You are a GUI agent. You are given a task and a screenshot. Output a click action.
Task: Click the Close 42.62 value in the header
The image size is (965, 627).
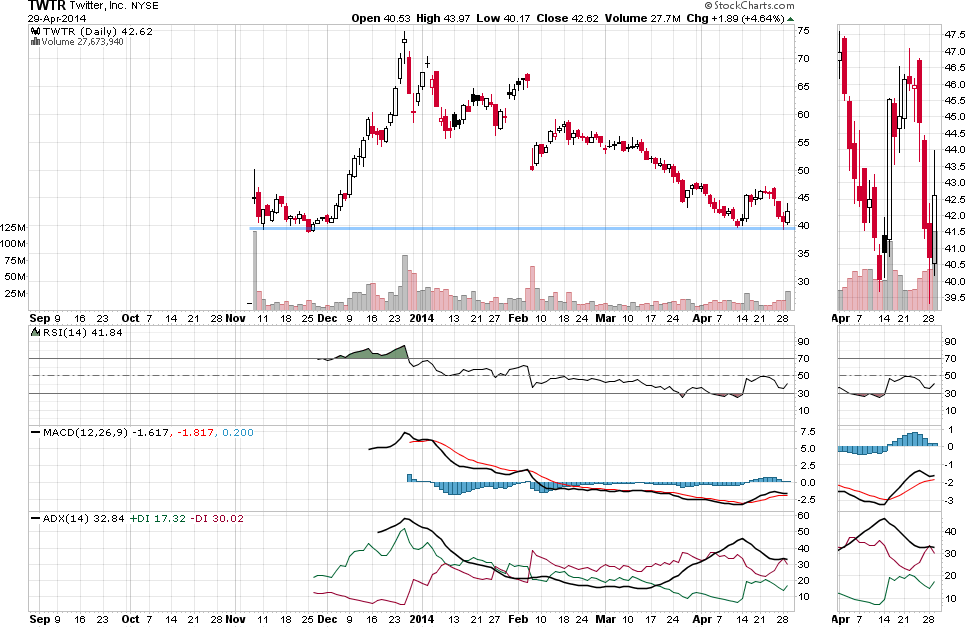(567, 18)
